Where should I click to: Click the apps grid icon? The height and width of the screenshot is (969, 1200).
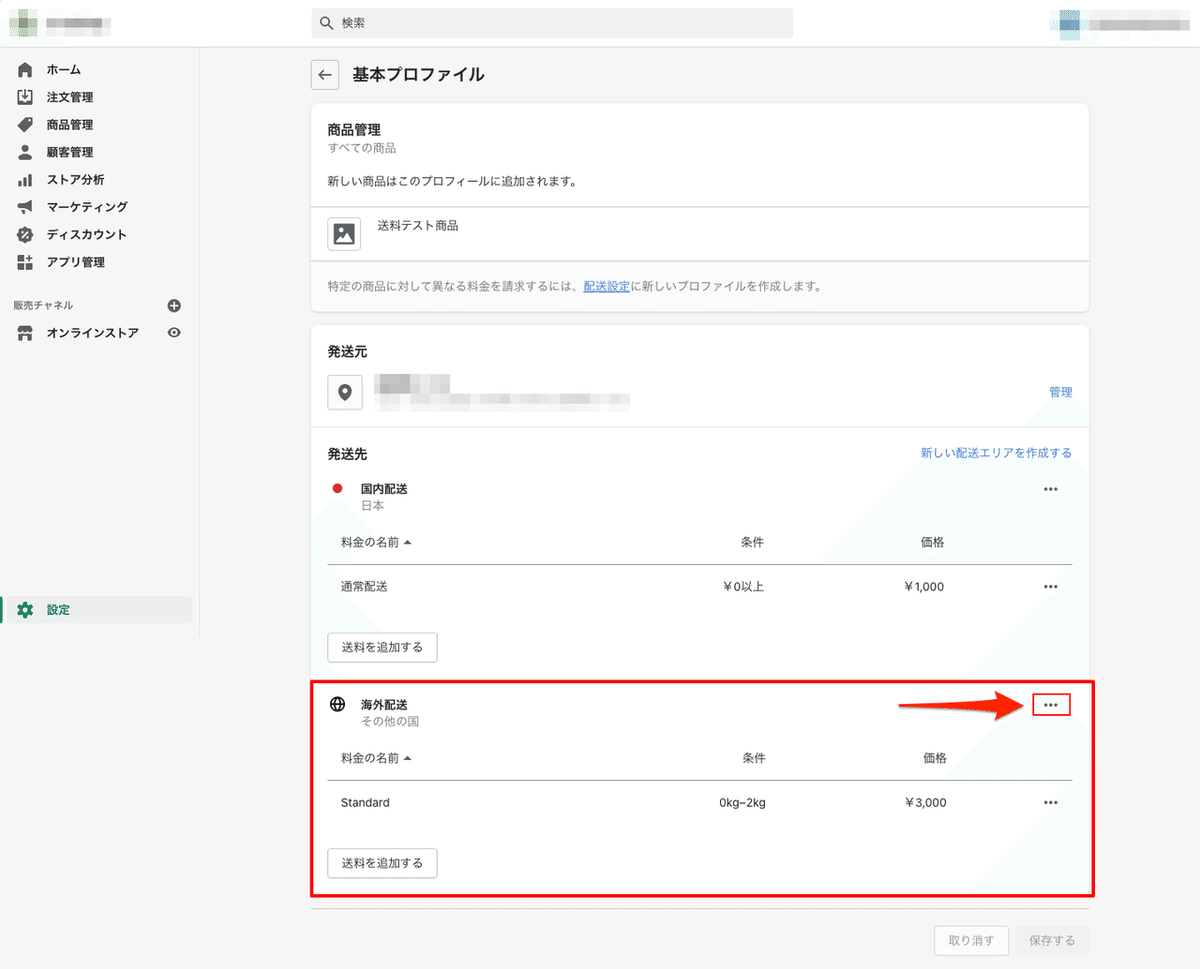coord(26,262)
